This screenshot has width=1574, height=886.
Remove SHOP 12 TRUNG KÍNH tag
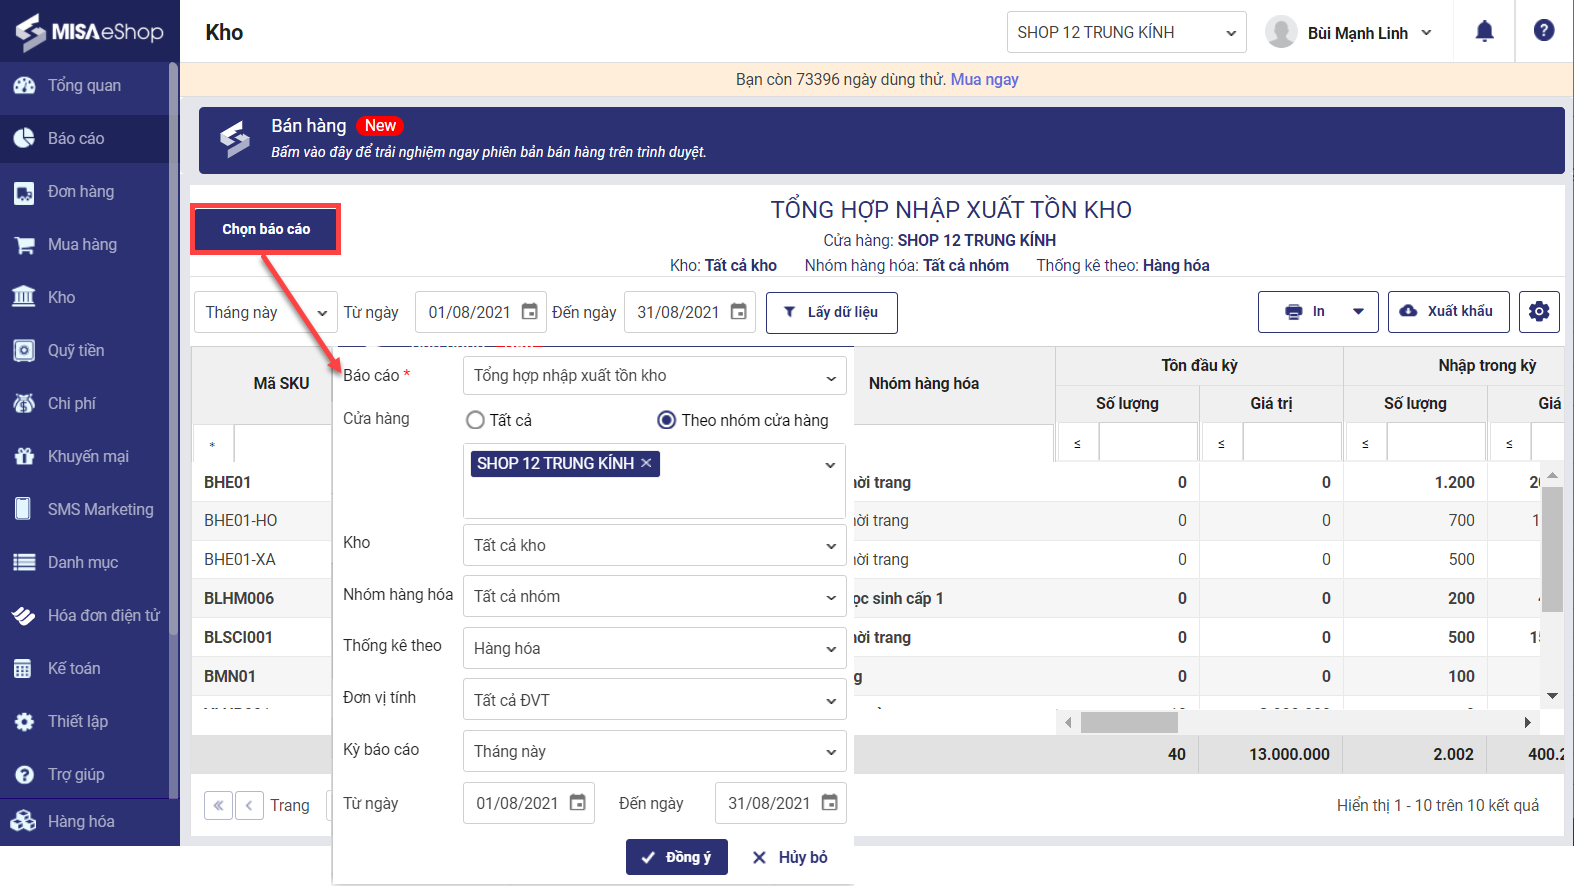click(x=647, y=463)
